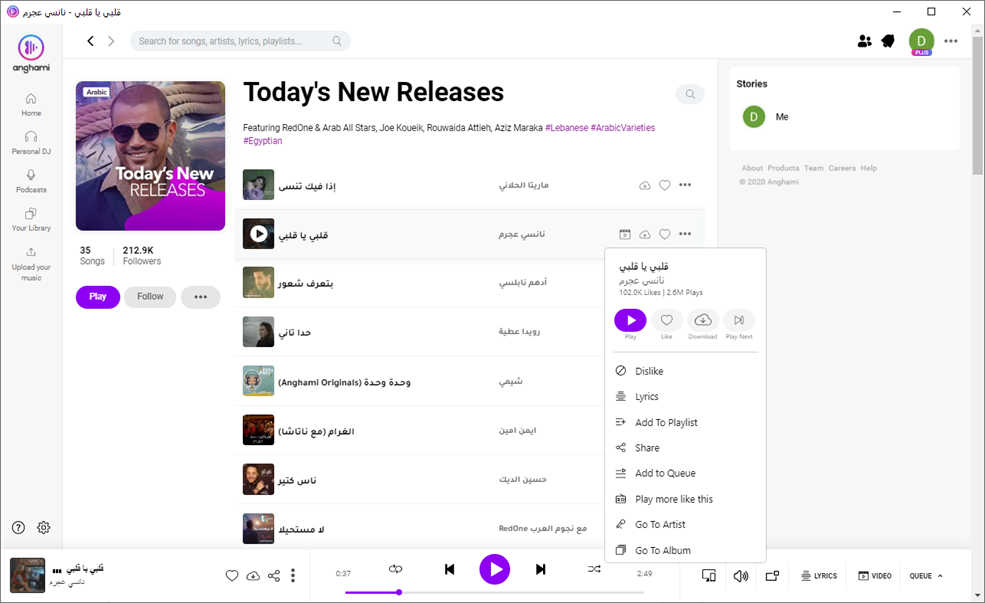Open the settings gear icon
The height and width of the screenshot is (603, 985).
coord(43,528)
